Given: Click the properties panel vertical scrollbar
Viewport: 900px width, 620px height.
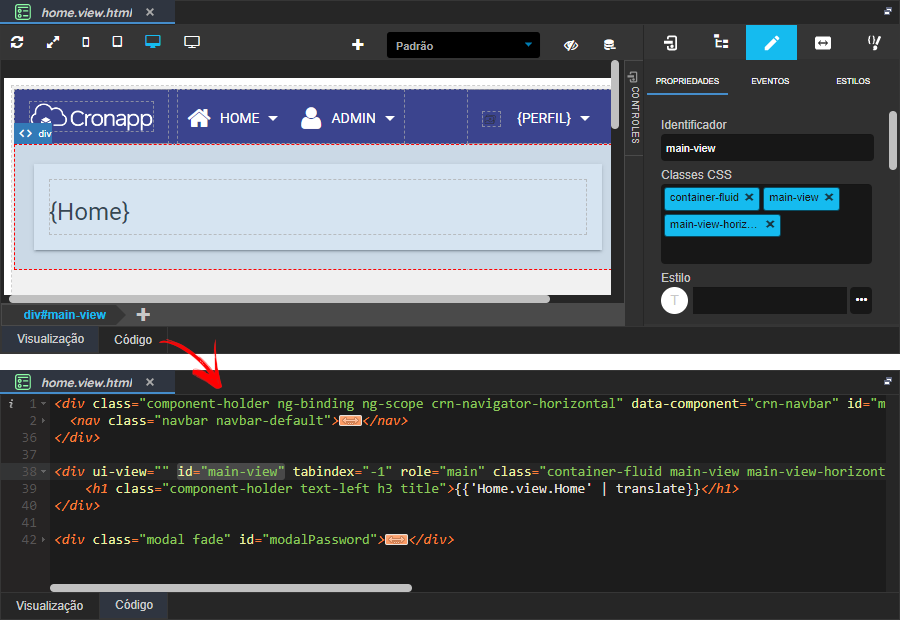Looking at the screenshot, I should pyautogui.click(x=893, y=141).
